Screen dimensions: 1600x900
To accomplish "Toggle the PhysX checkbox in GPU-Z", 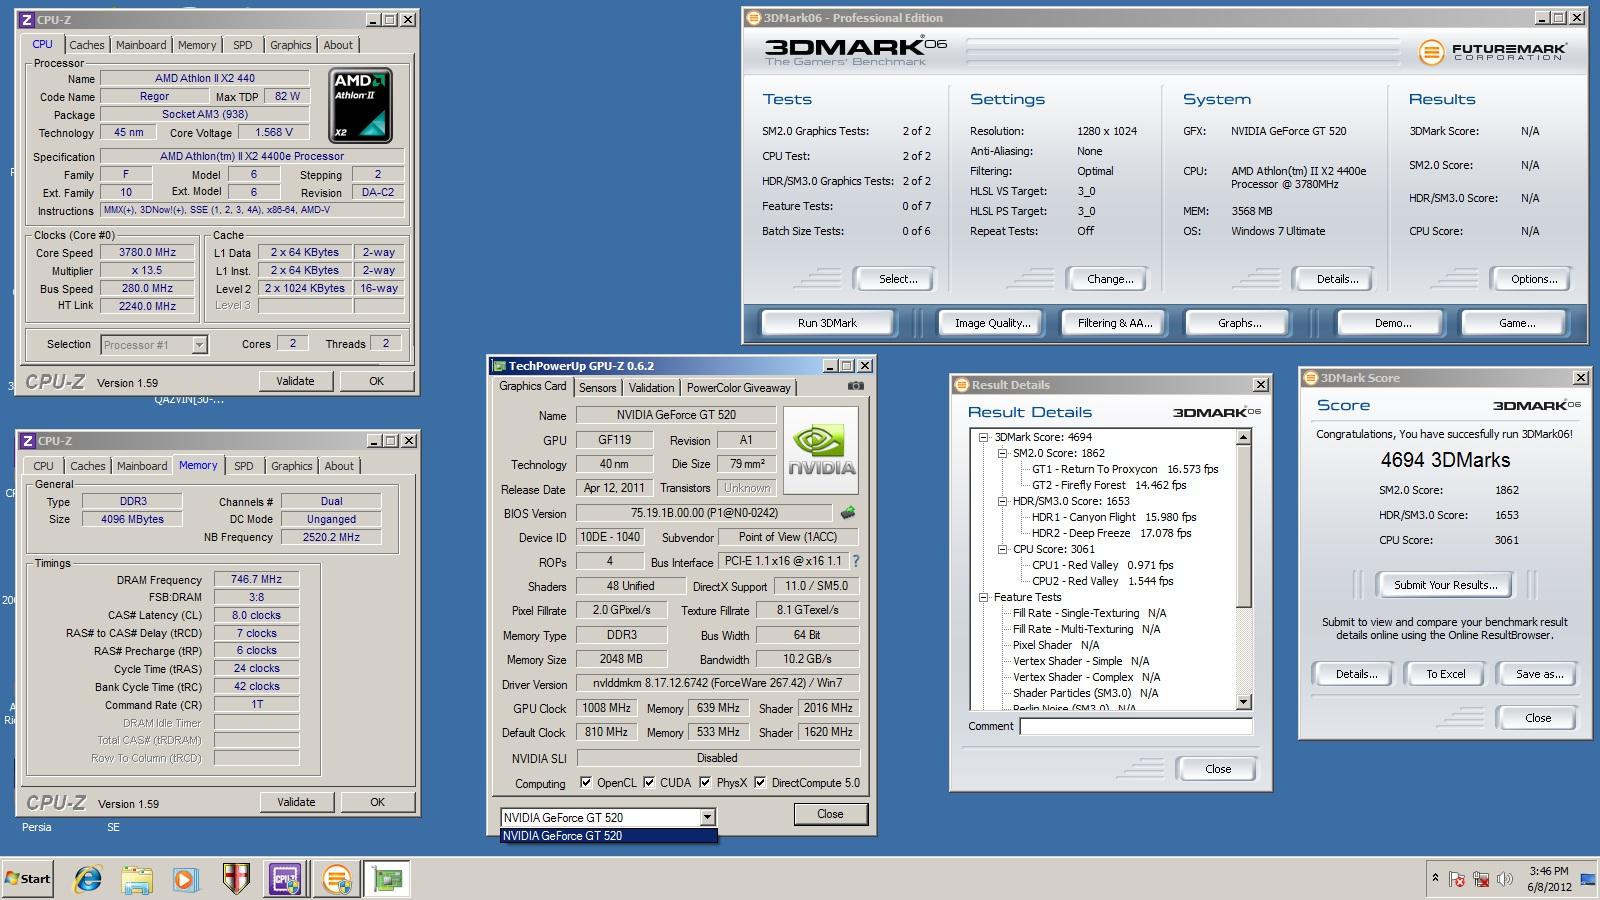I will (705, 783).
